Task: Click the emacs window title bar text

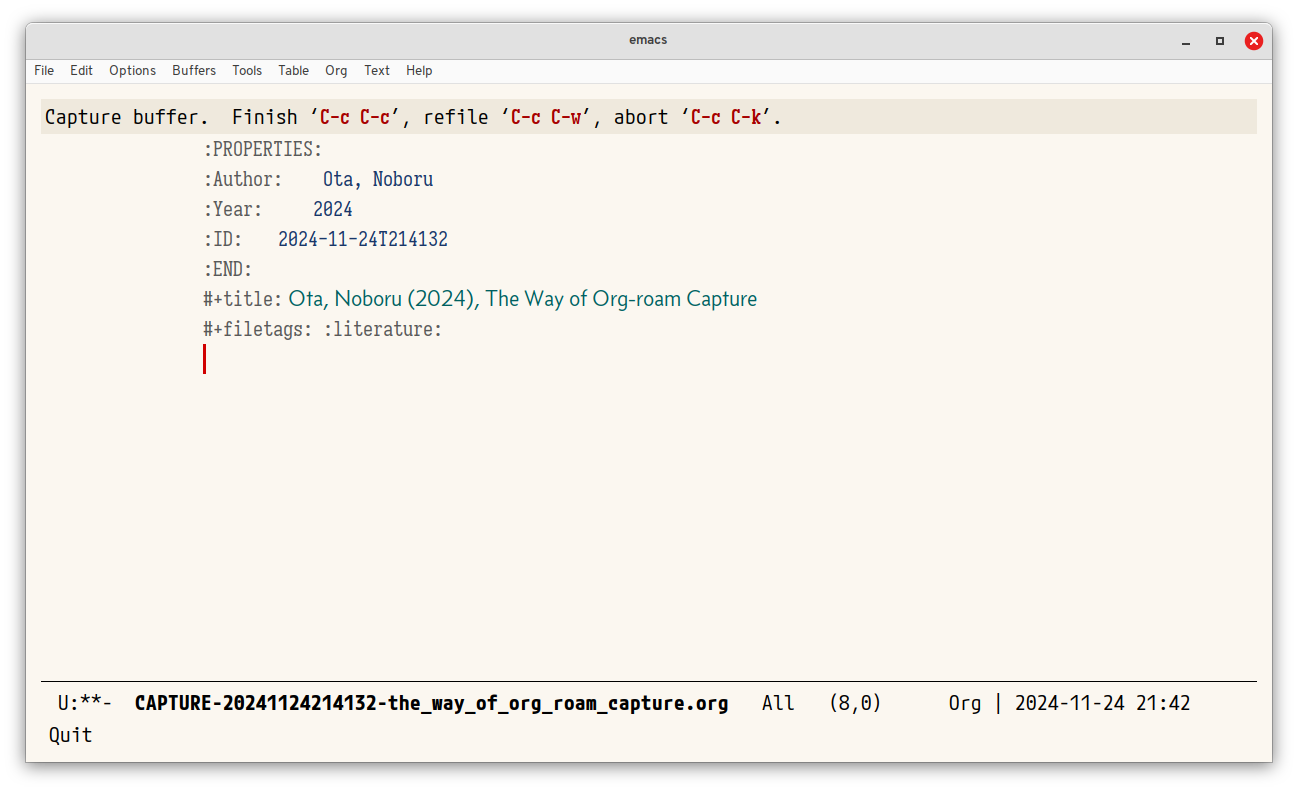Action: coord(648,40)
